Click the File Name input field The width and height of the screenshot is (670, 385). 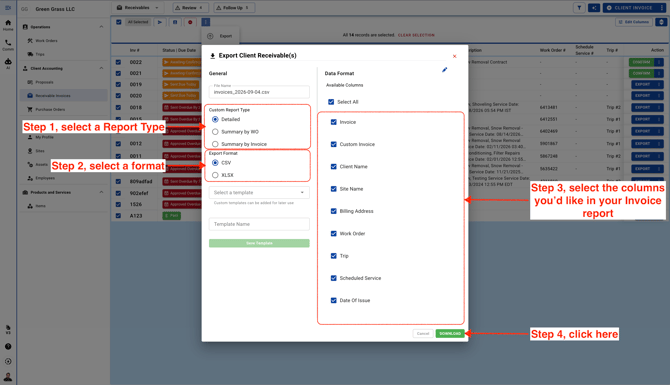[x=259, y=91]
